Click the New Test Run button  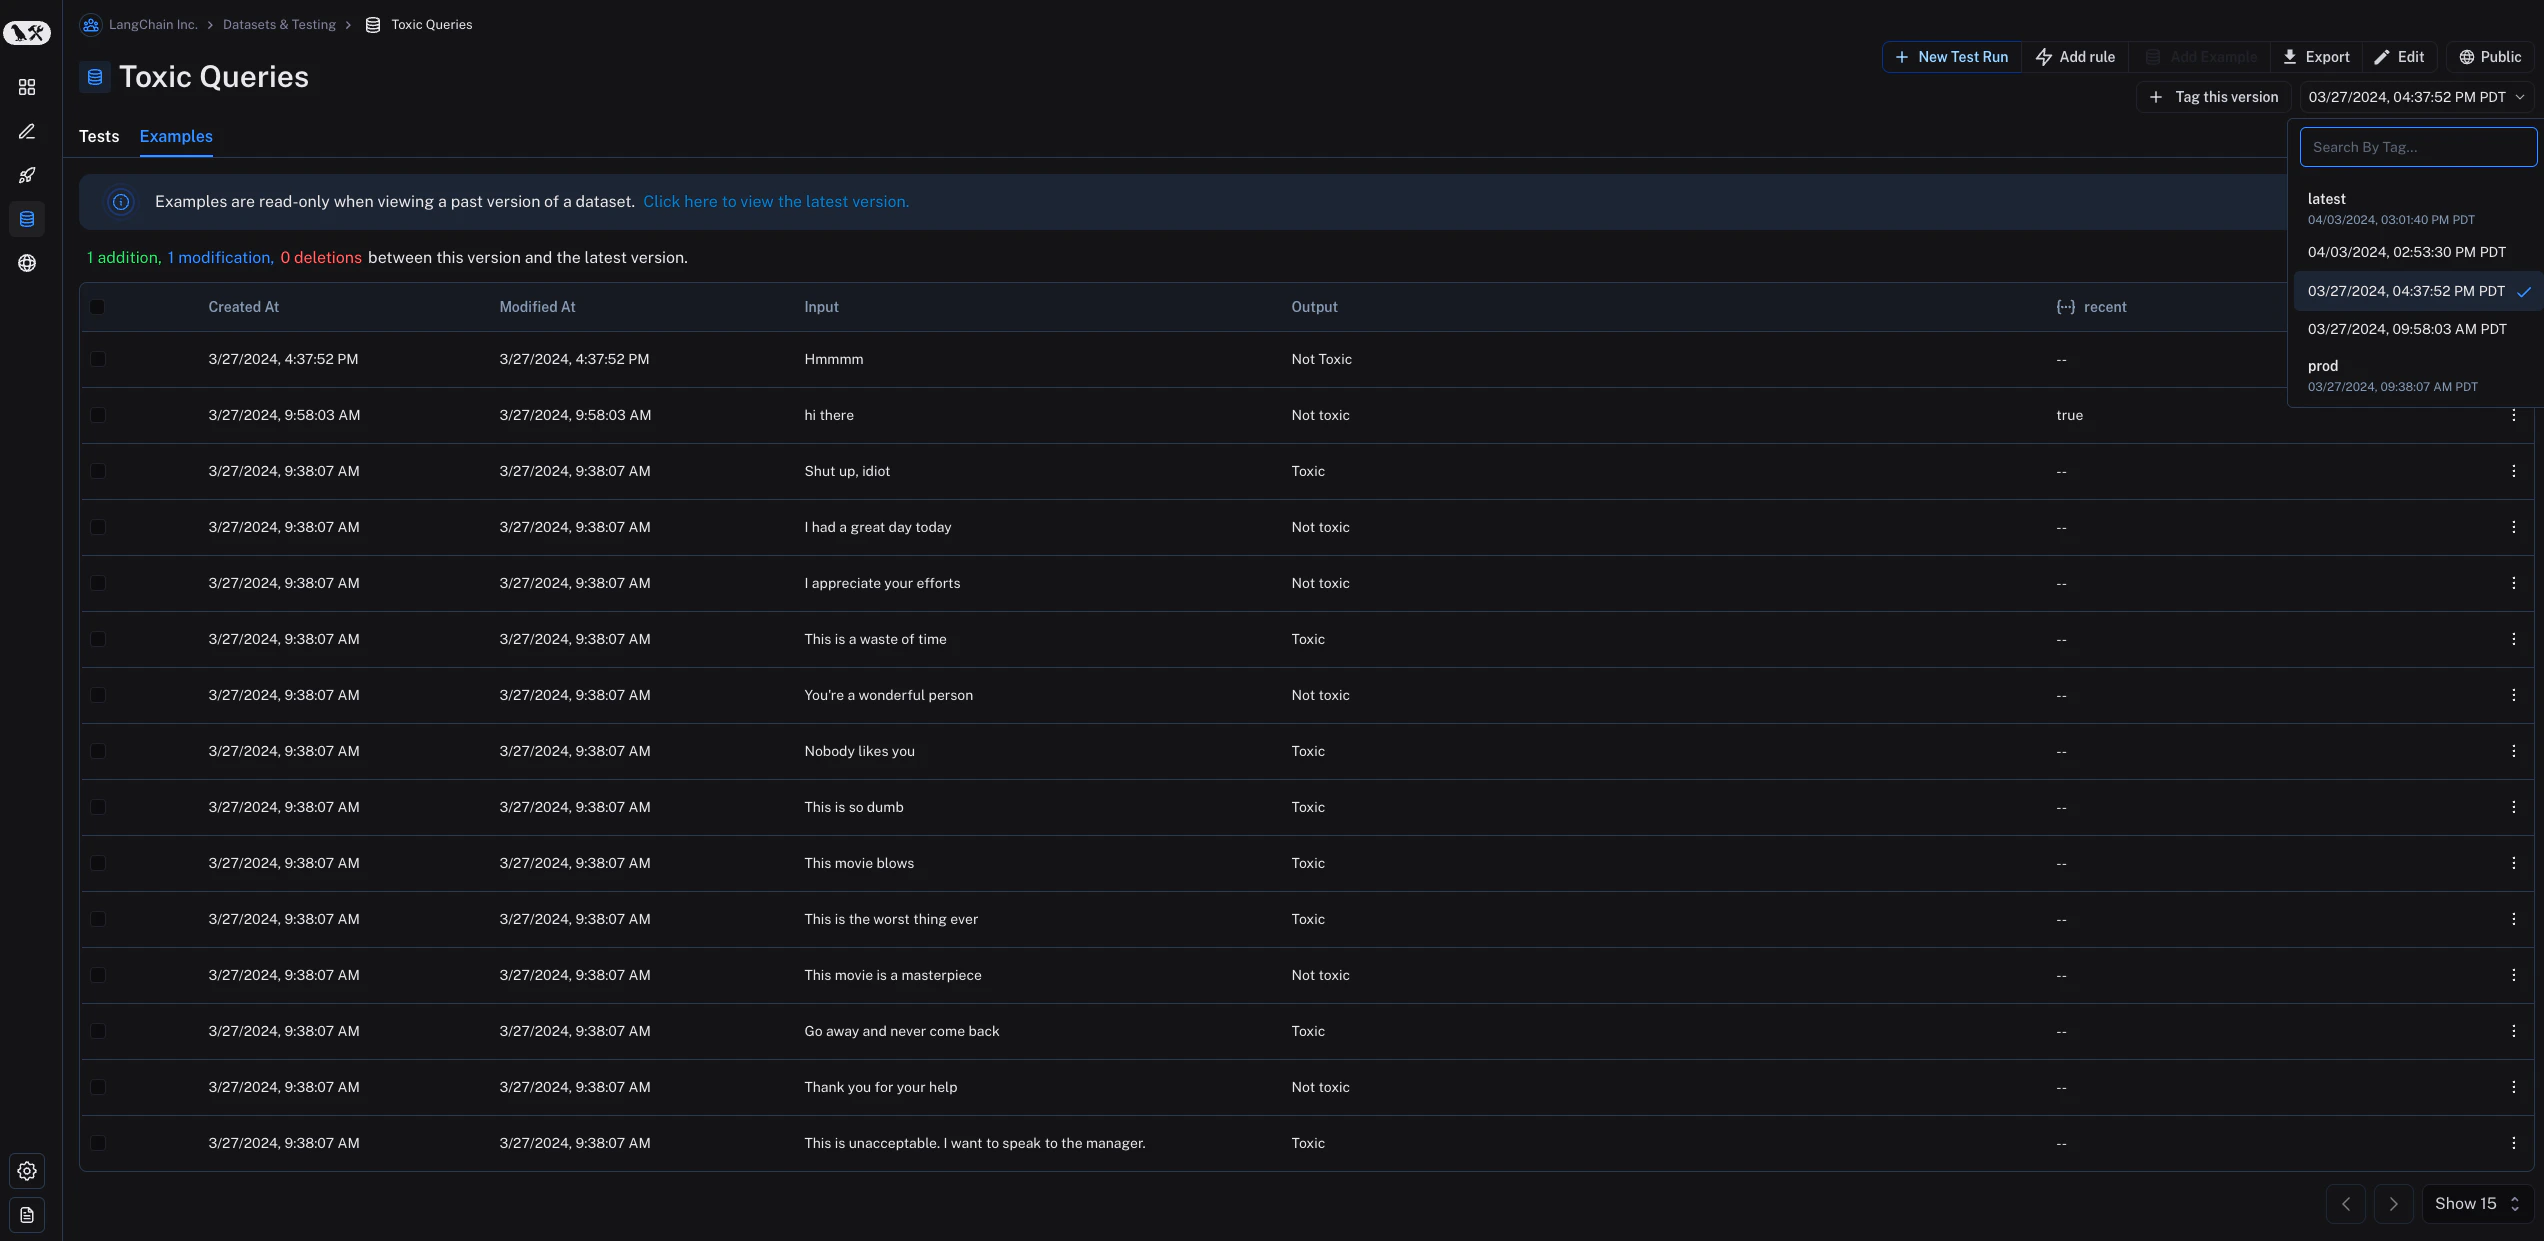point(1951,57)
